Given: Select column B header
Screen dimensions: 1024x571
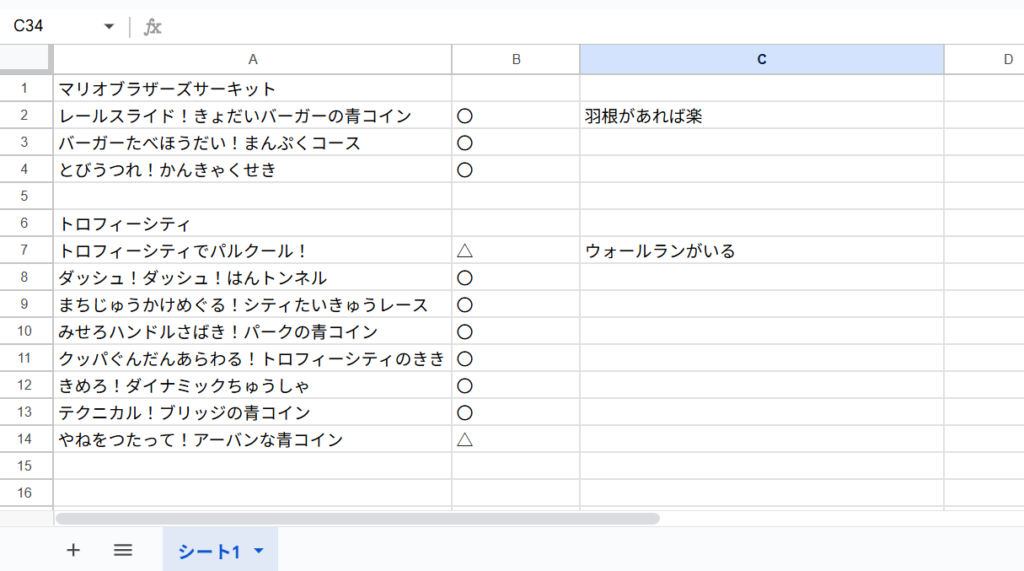Looking at the screenshot, I should (516, 59).
